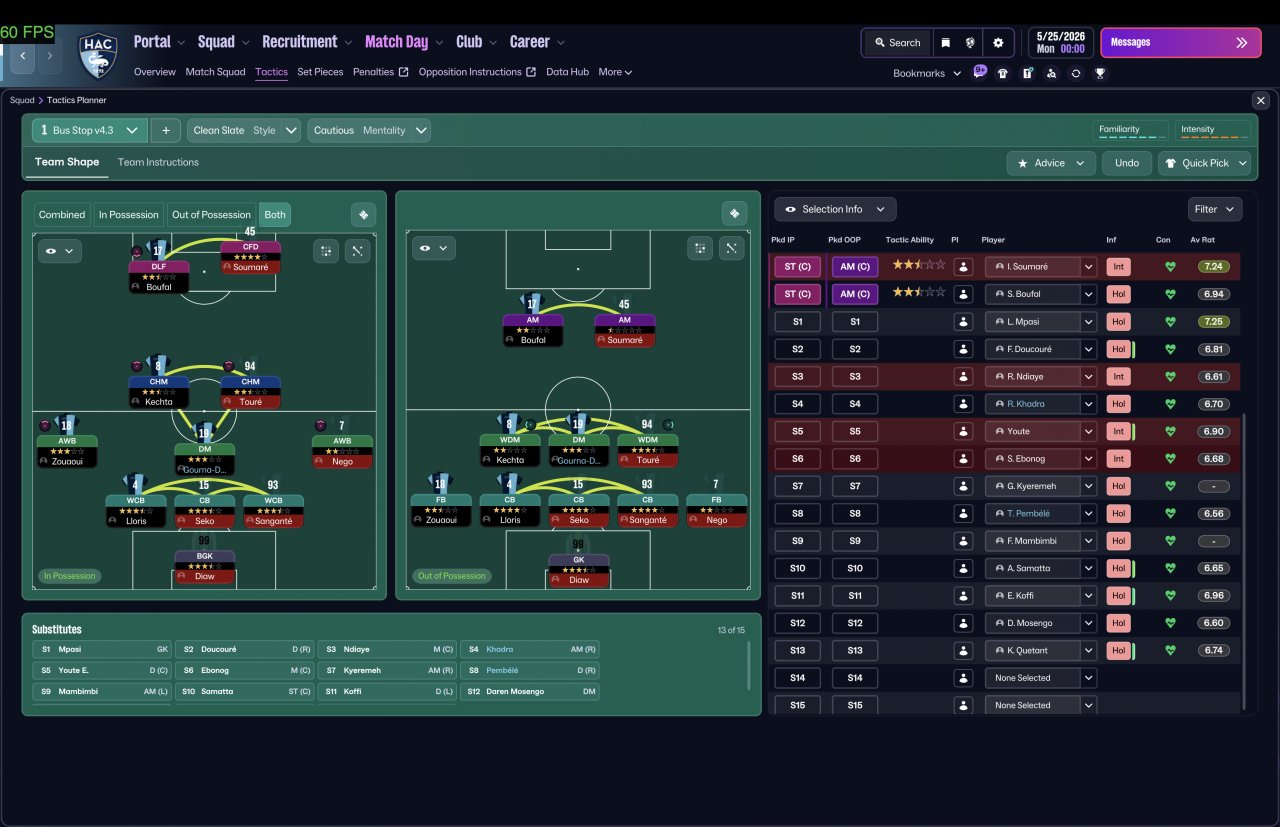Open the Bus Stop v4.3 tactic dropdown
The height and width of the screenshot is (827, 1280).
click(x=90, y=130)
